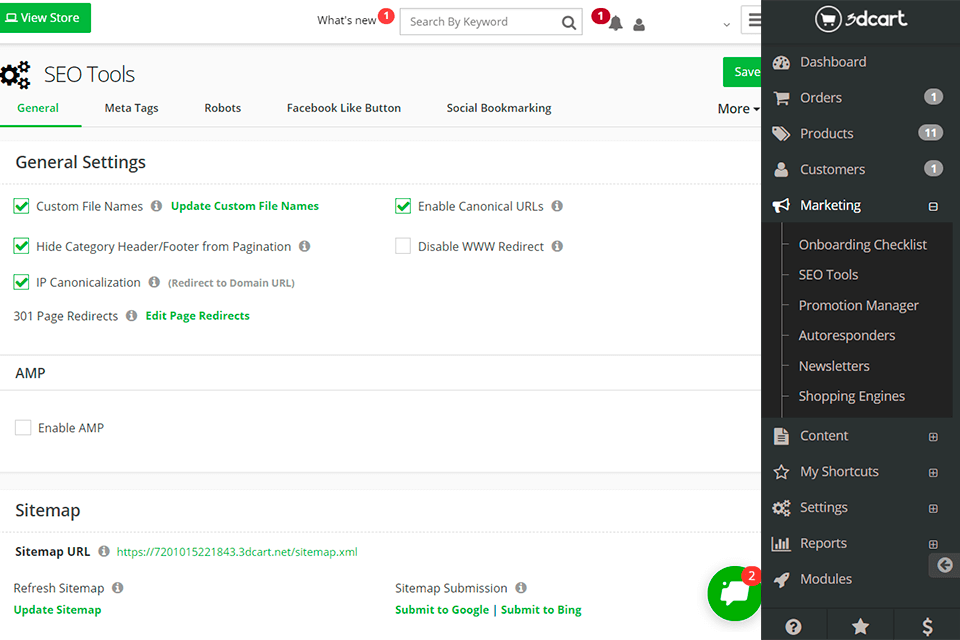This screenshot has width=960, height=640.
Task: Click the notifications bell icon
Action: (615, 23)
